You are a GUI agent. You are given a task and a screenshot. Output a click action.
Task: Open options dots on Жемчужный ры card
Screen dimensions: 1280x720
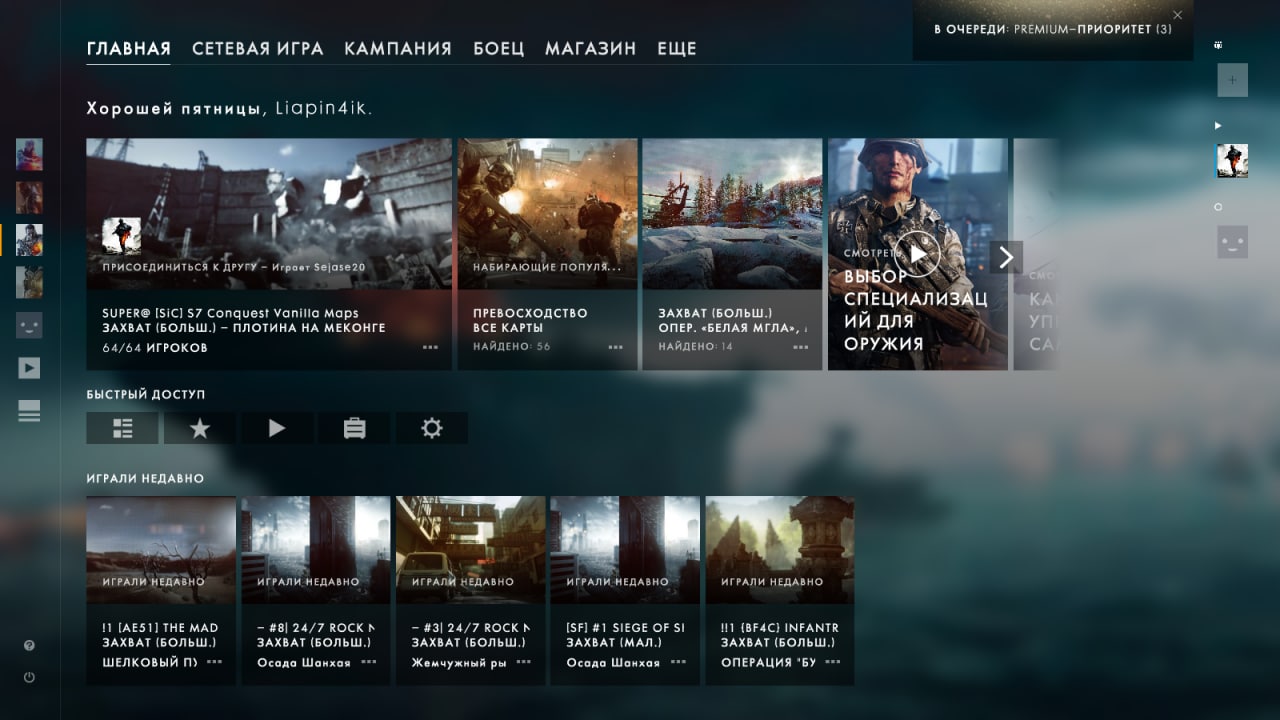[524, 662]
